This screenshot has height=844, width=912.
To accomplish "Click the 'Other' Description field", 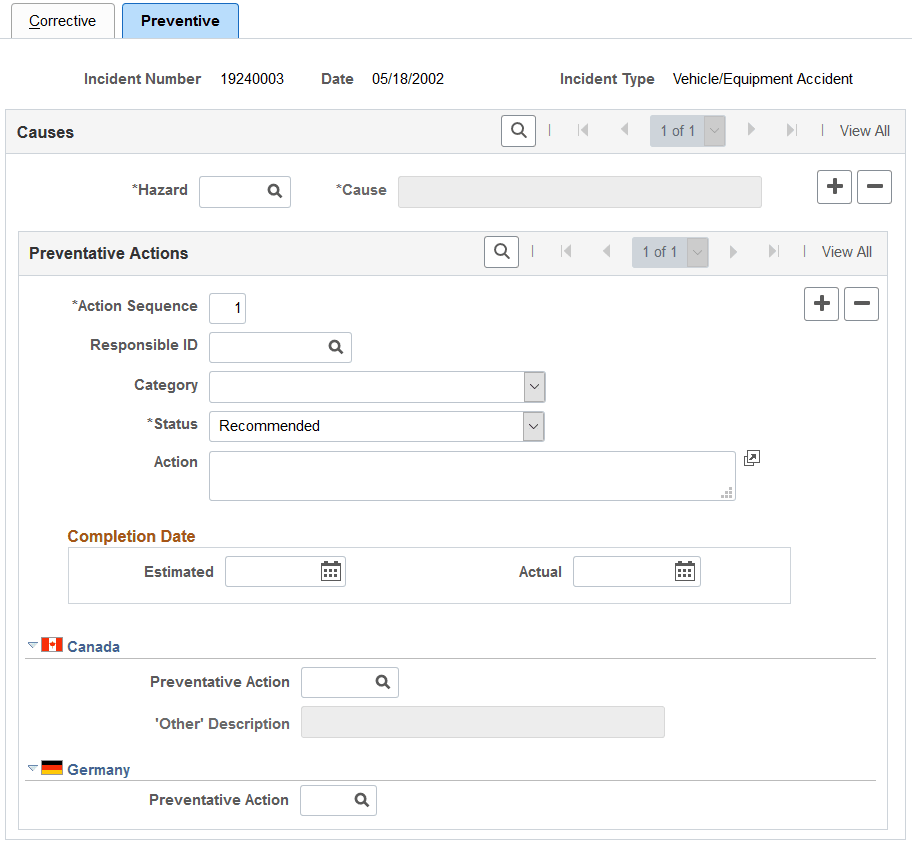I will pos(483,722).
